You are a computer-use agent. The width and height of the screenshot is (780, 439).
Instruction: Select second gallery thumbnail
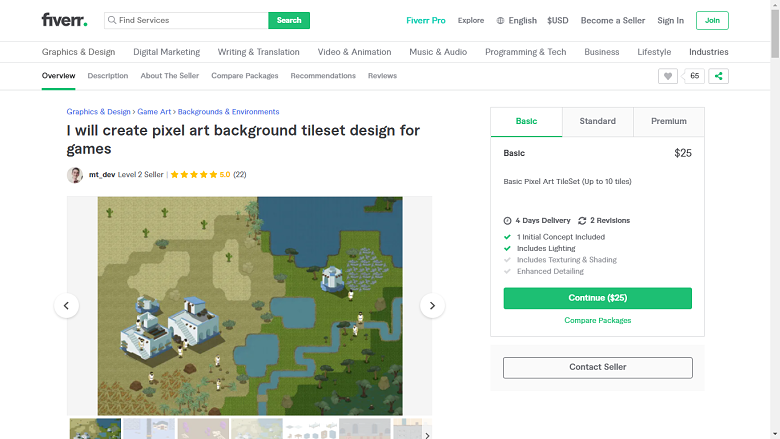point(149,429)
